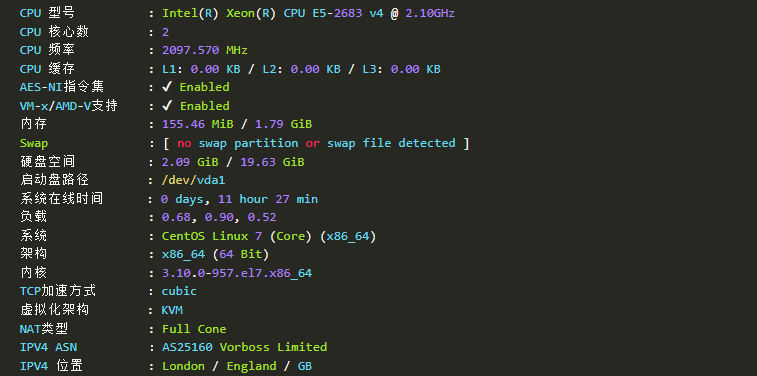
Task: Click the virtualization value KVM
Action: pos(172,310)
